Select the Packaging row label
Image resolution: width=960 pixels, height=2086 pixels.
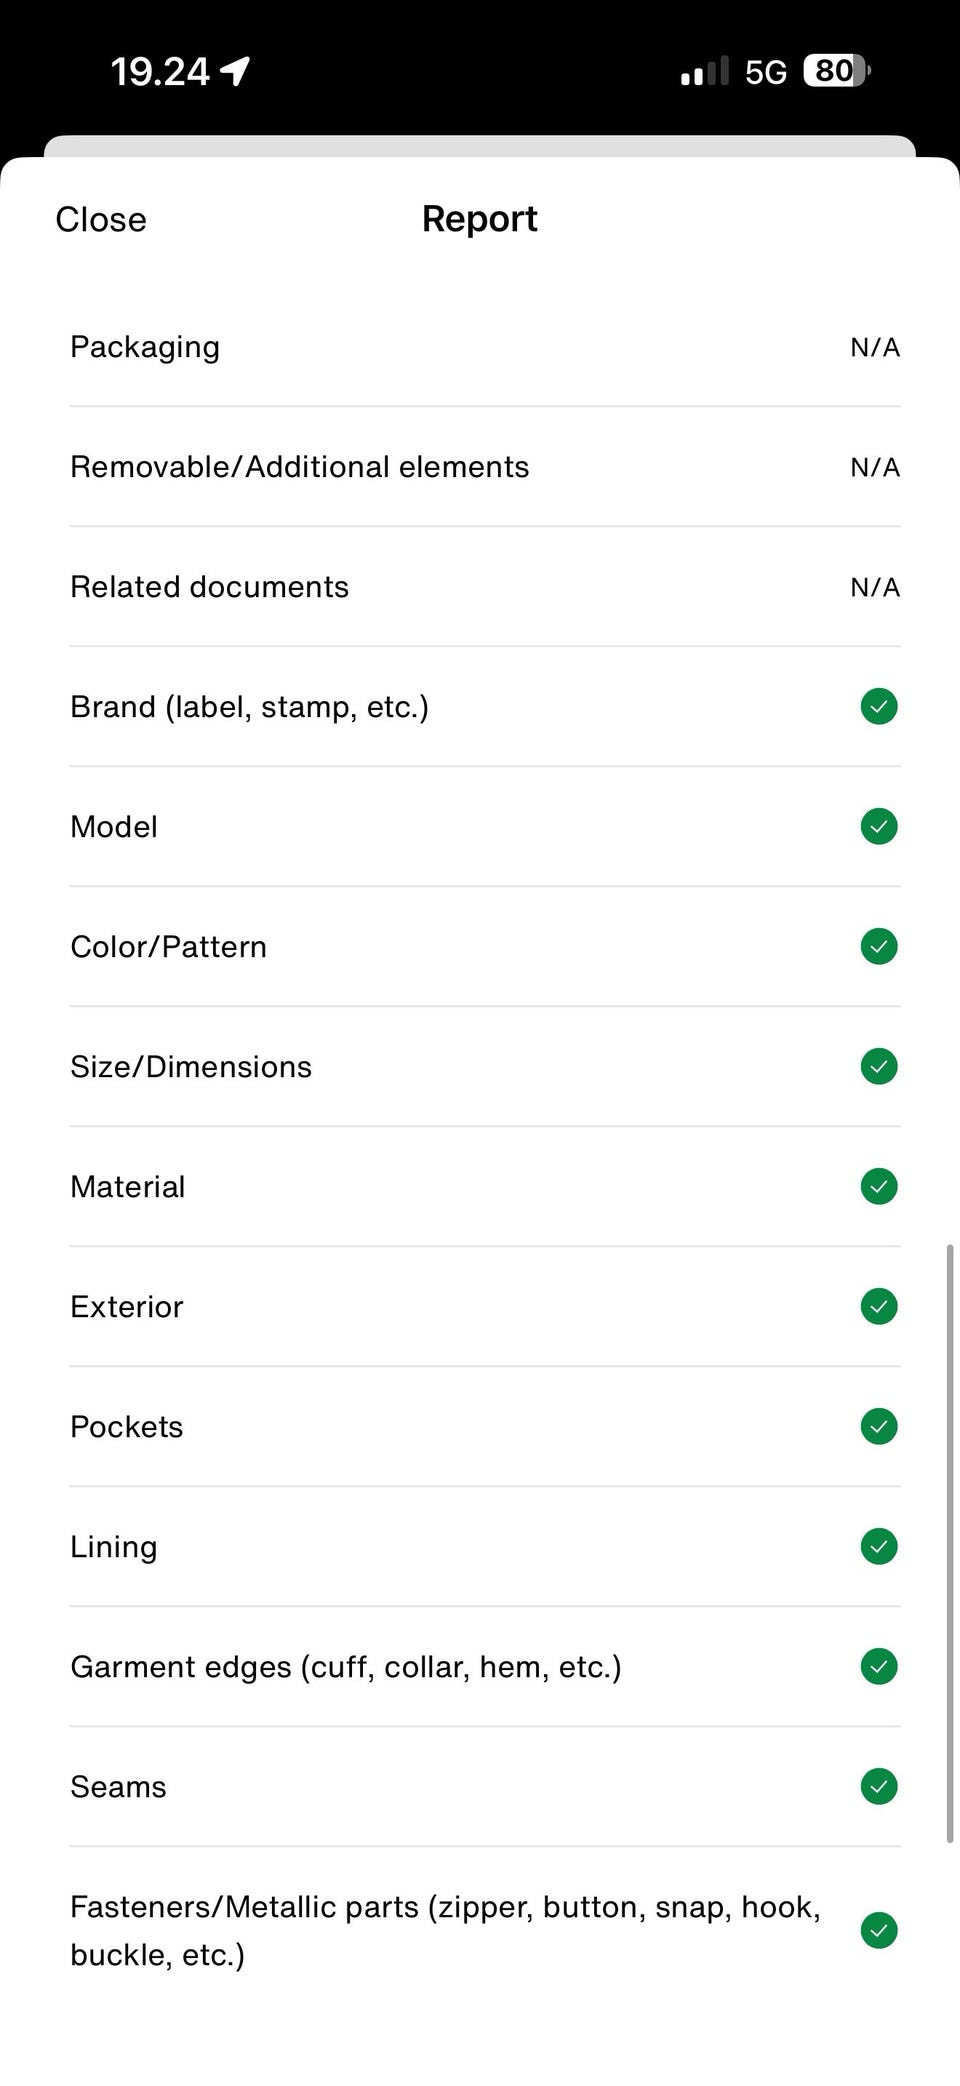[x=145, y=347]
